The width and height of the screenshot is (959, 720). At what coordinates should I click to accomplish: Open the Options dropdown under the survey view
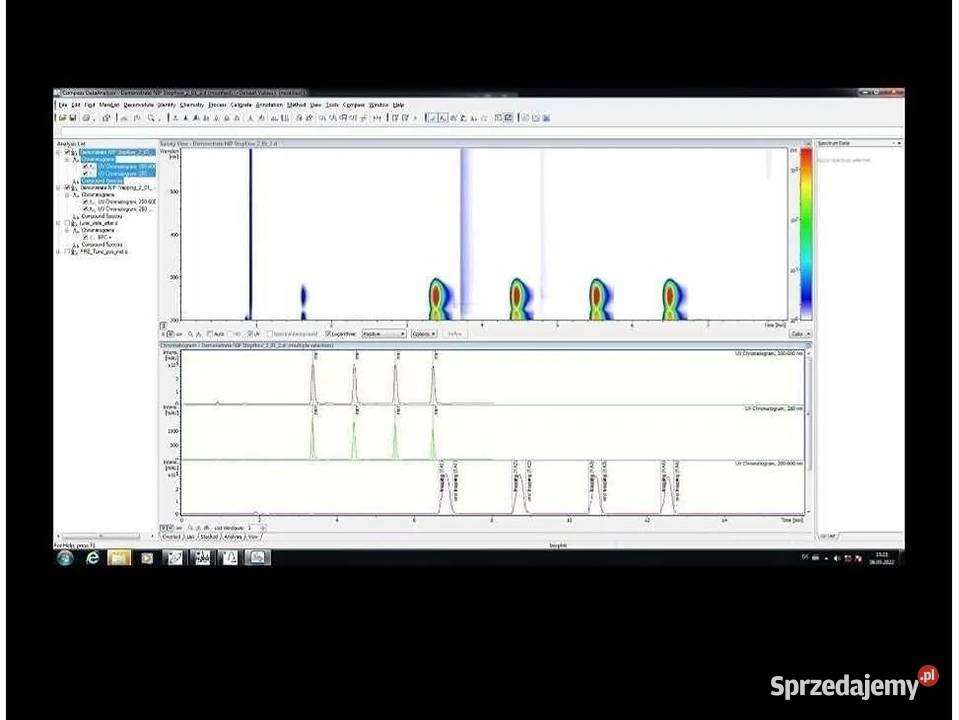pyautogui.click(x=423, y=334)
